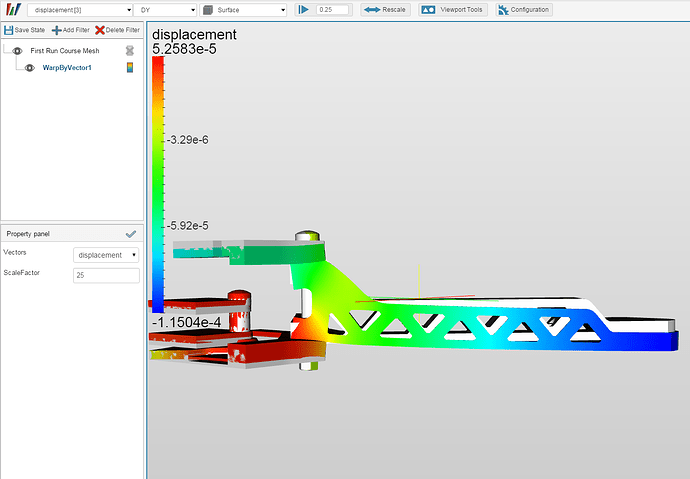Open the Configuration settings
Screen dimensions: 690x479
coord(524,10)
